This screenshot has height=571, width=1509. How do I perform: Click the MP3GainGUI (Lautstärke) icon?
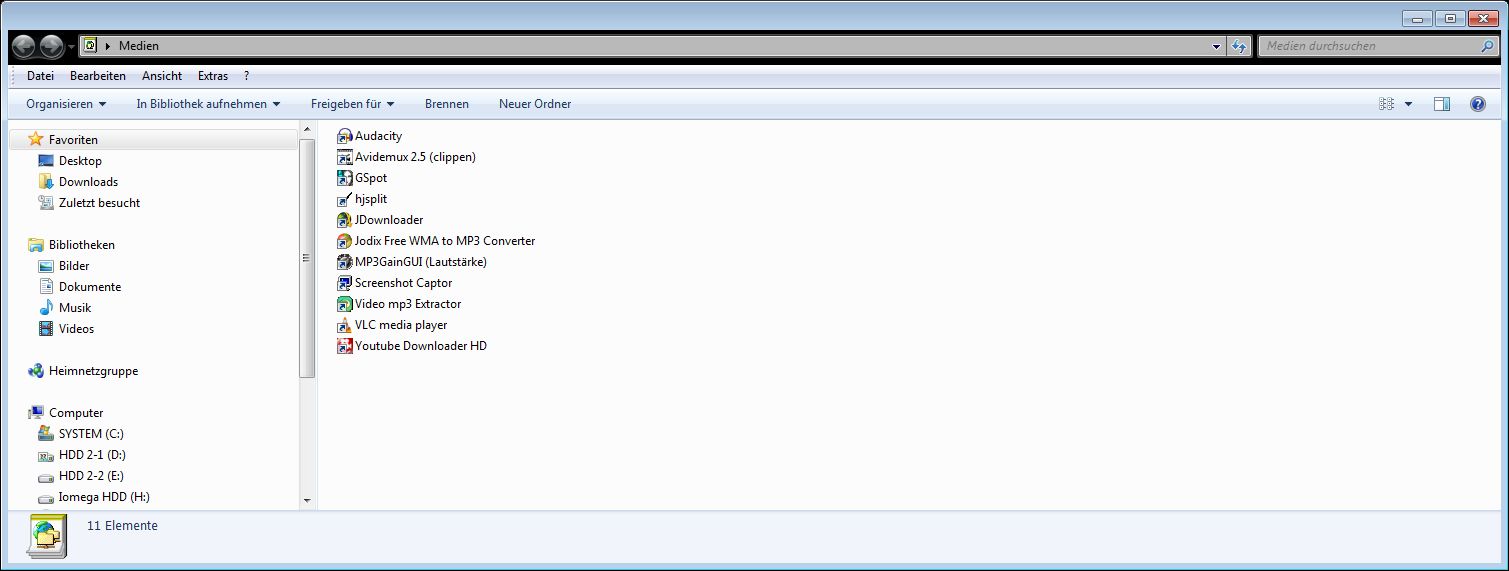(345, 262)
